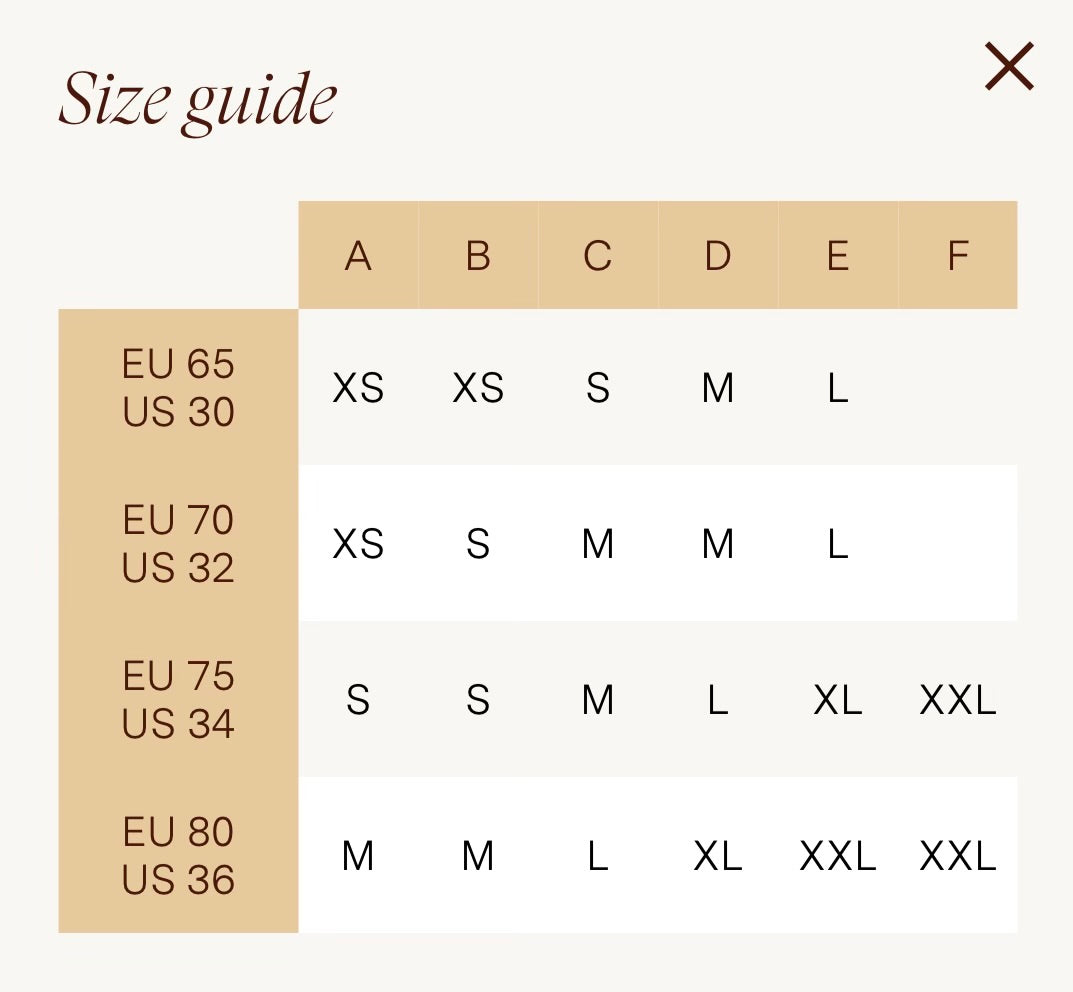Select the B cup column header
This screenshot has width=1073, height=992.
478,255
